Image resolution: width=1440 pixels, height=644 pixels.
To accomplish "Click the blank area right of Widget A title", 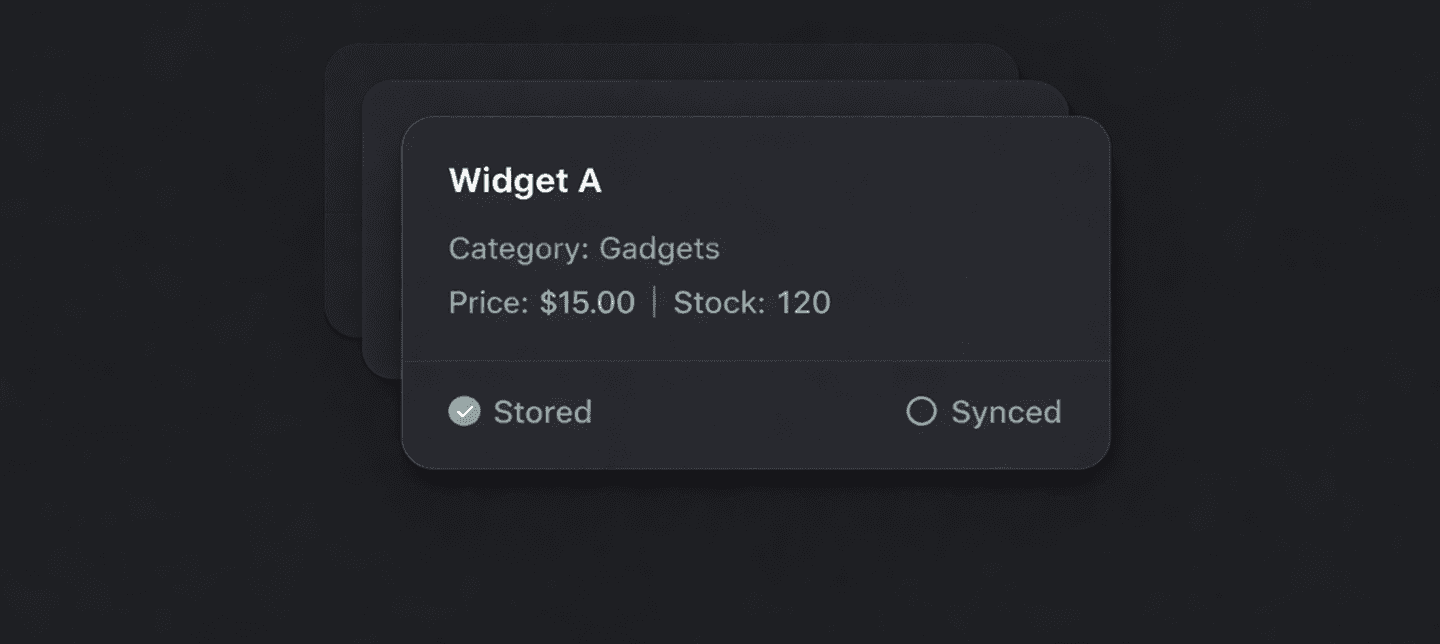I will point(850,181).
